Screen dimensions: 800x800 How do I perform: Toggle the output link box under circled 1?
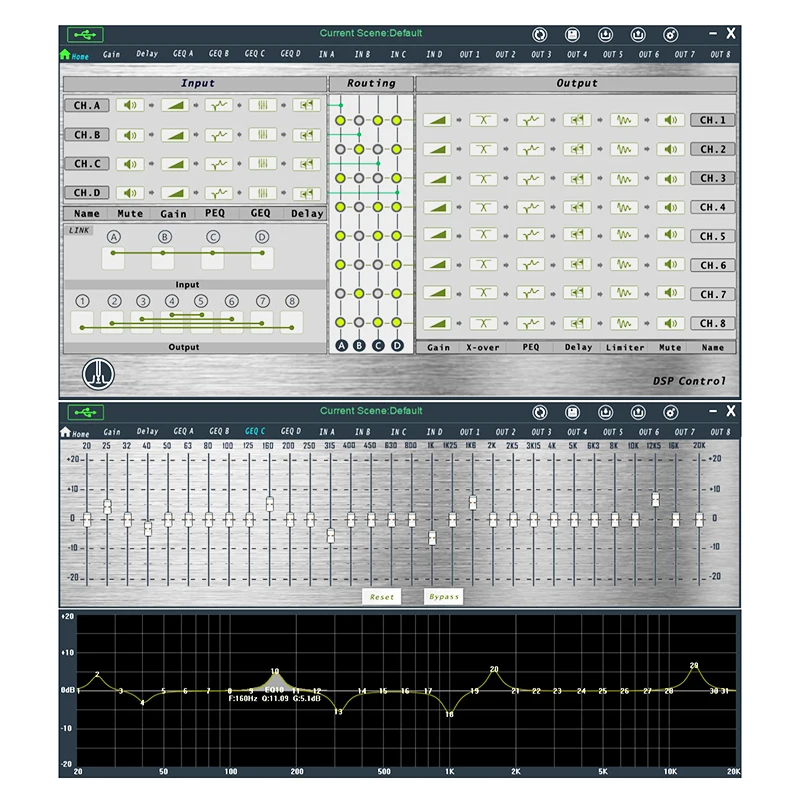tap(82, 322)
